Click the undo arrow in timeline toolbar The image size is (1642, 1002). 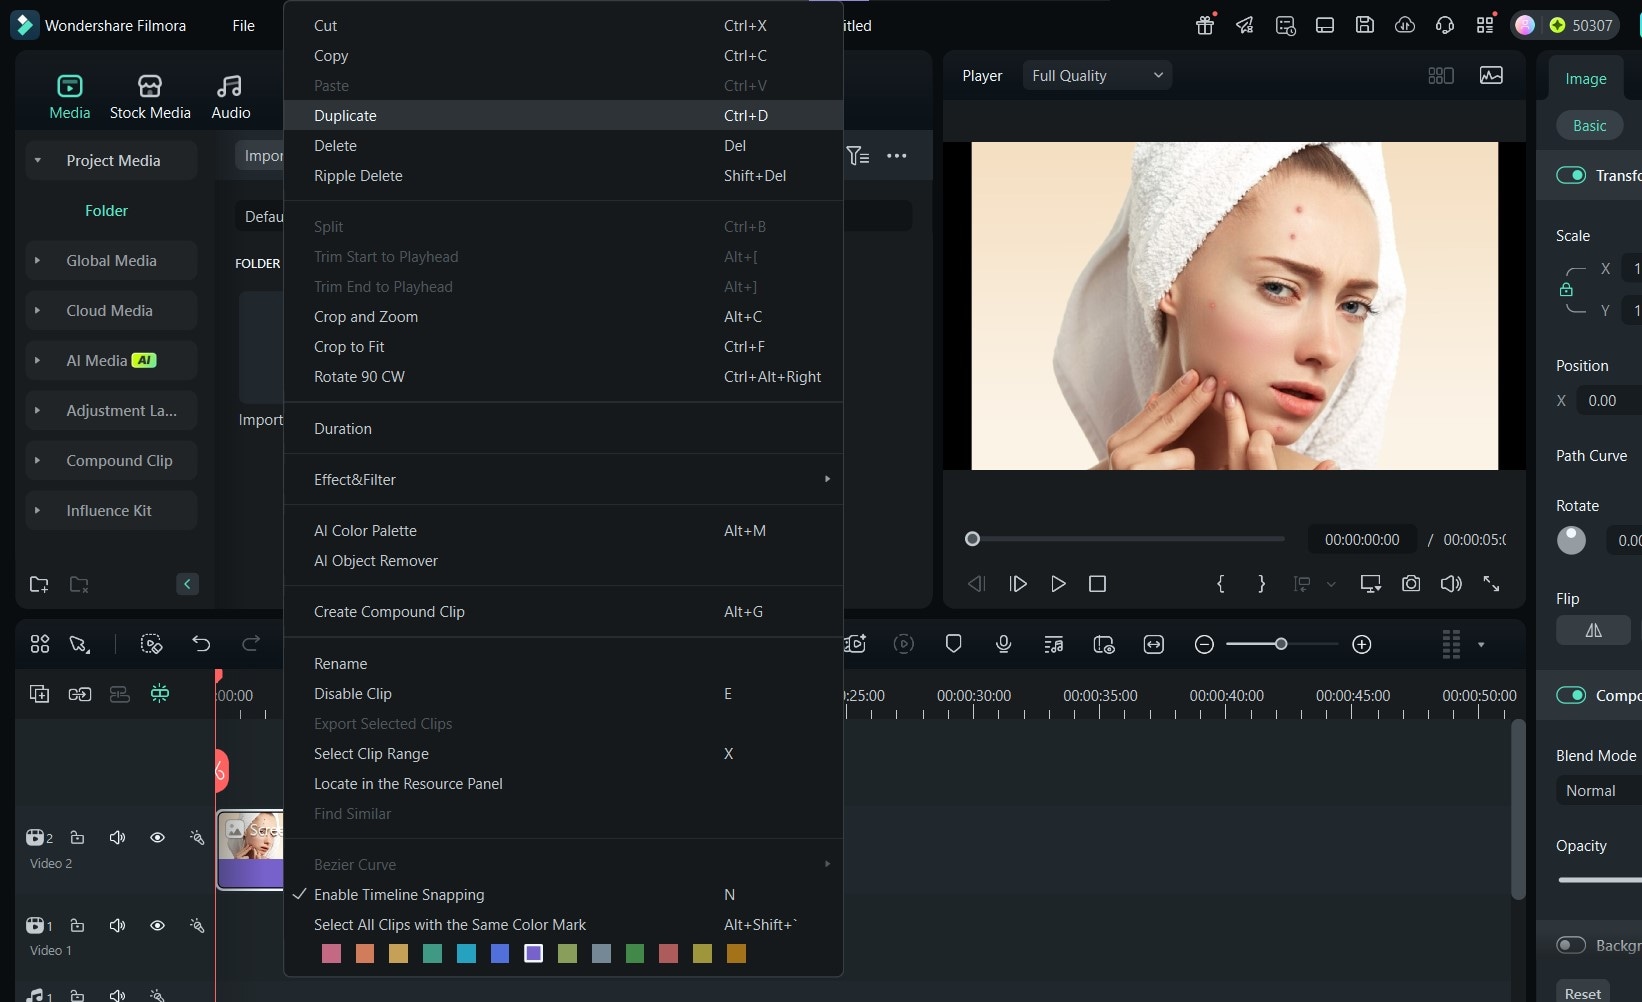tap(201, 644)
